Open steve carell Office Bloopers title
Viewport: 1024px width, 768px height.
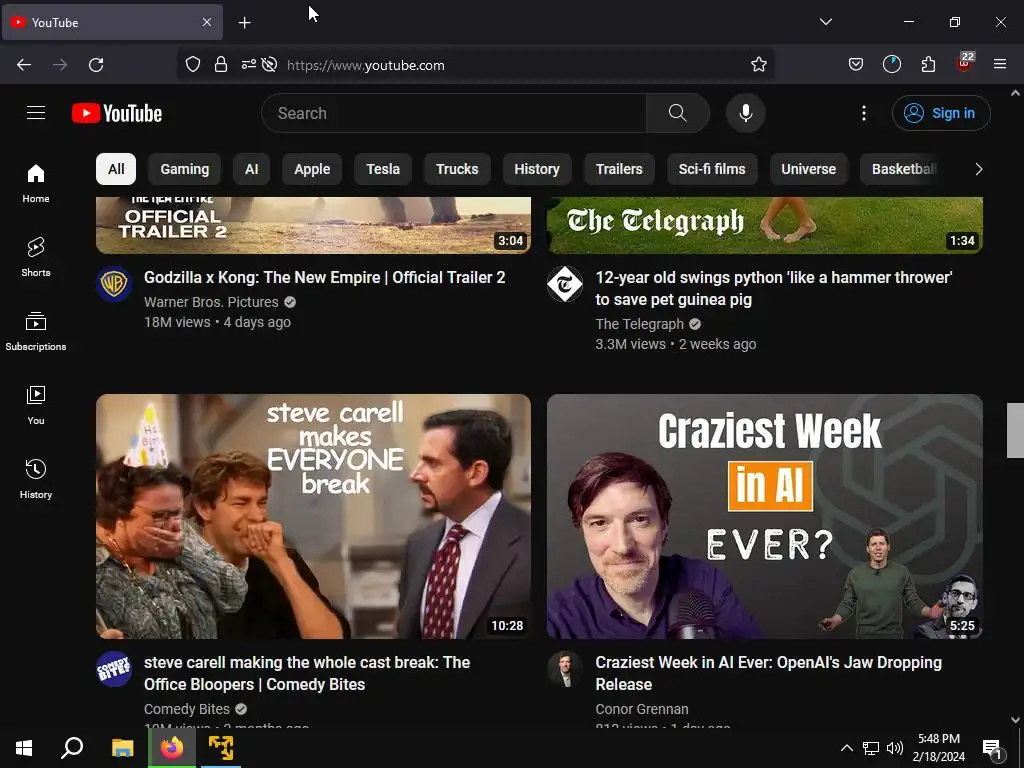[307, 673]
